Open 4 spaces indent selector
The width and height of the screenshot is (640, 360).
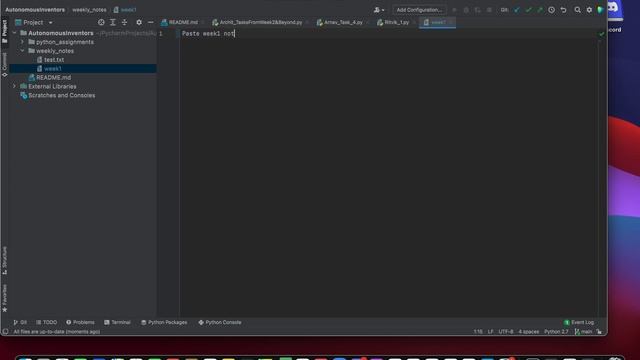coord(529,332)
